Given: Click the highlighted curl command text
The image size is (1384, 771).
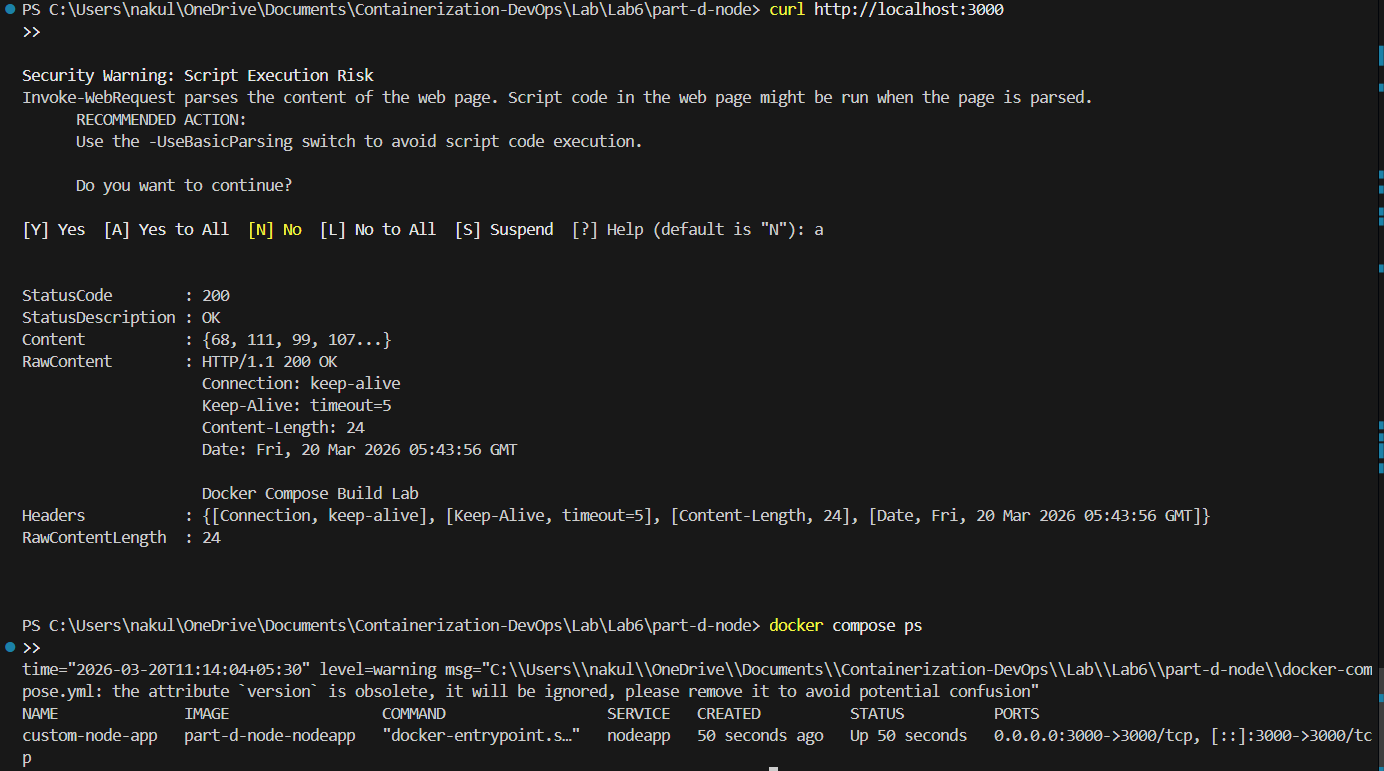Looking at the screenshot, I should coord(785,9).
